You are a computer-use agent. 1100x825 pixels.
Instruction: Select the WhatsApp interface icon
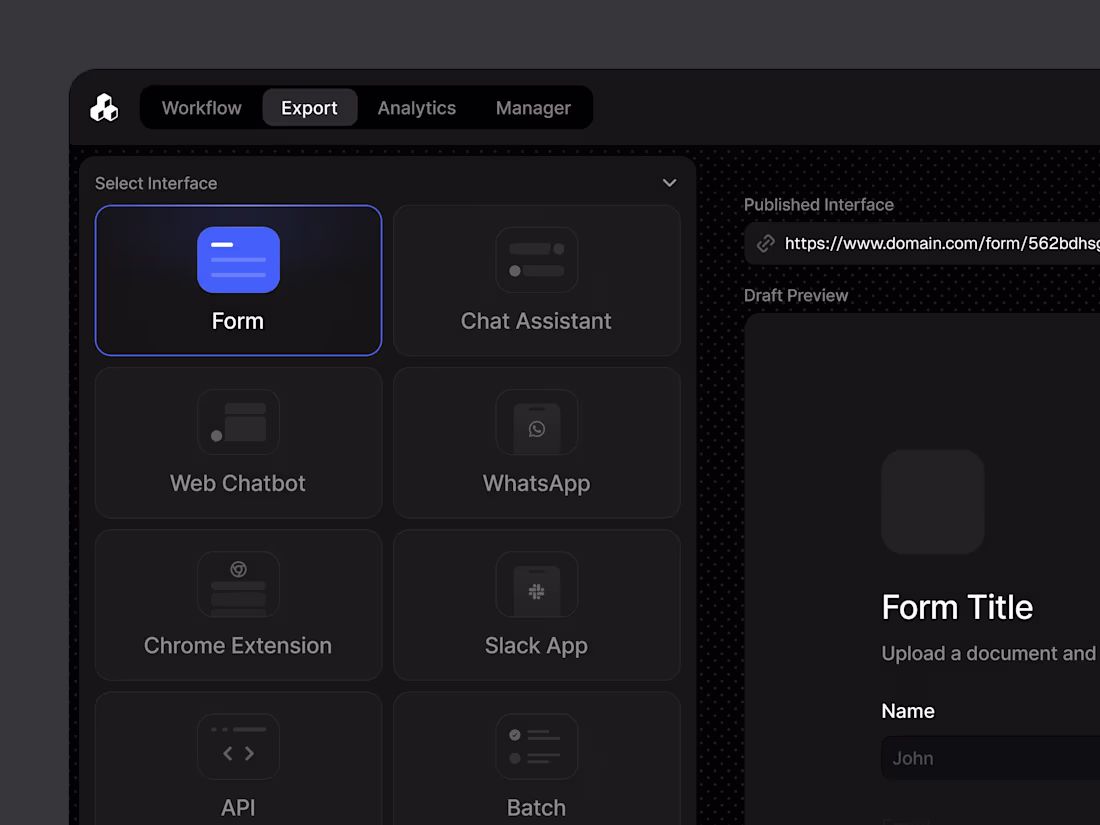[x=537, y=422]
